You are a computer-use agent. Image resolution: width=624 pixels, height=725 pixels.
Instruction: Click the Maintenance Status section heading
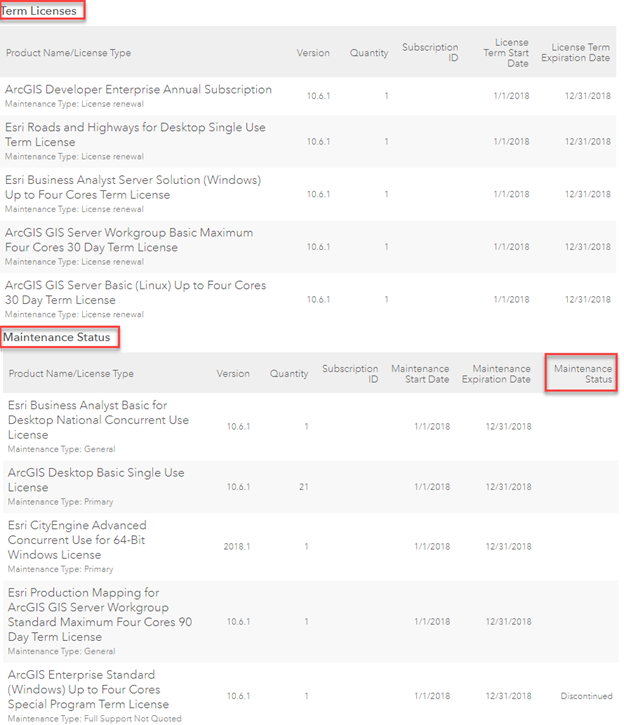tap(57, 337)
